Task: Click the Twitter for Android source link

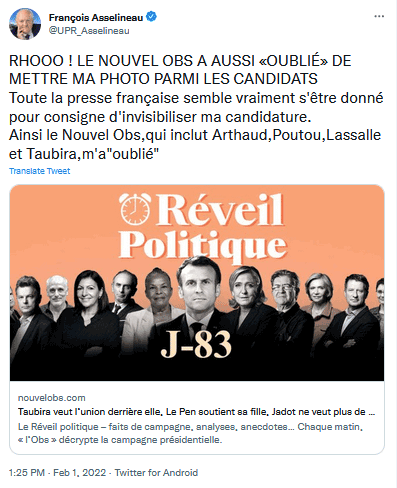Action: (x=156, y=473)
